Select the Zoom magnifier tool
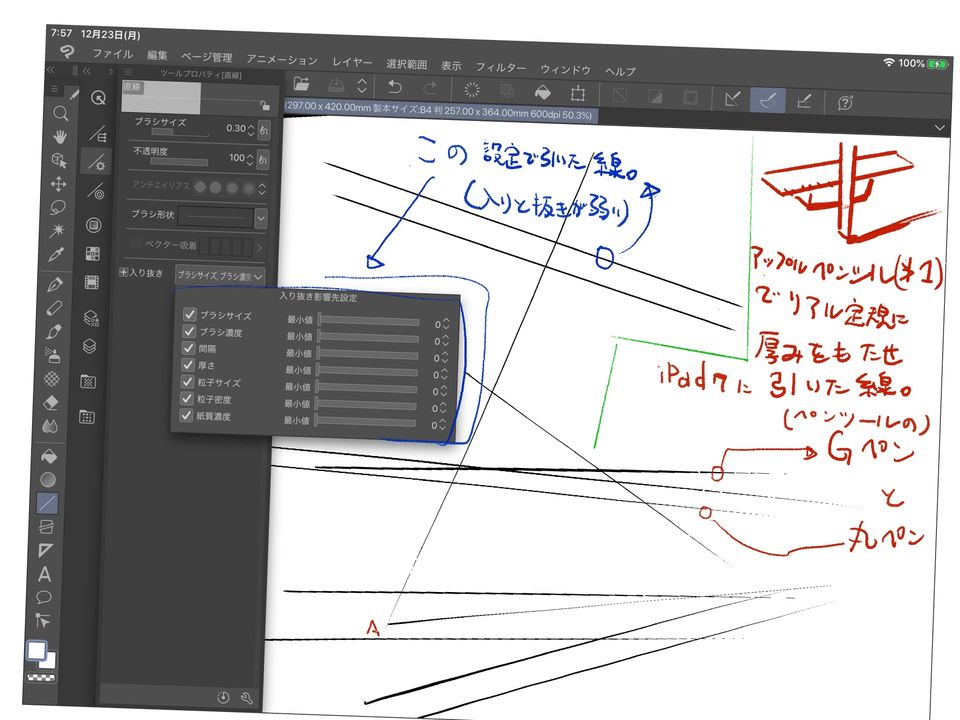Viewport: 960px width, 720px height. 60,113
